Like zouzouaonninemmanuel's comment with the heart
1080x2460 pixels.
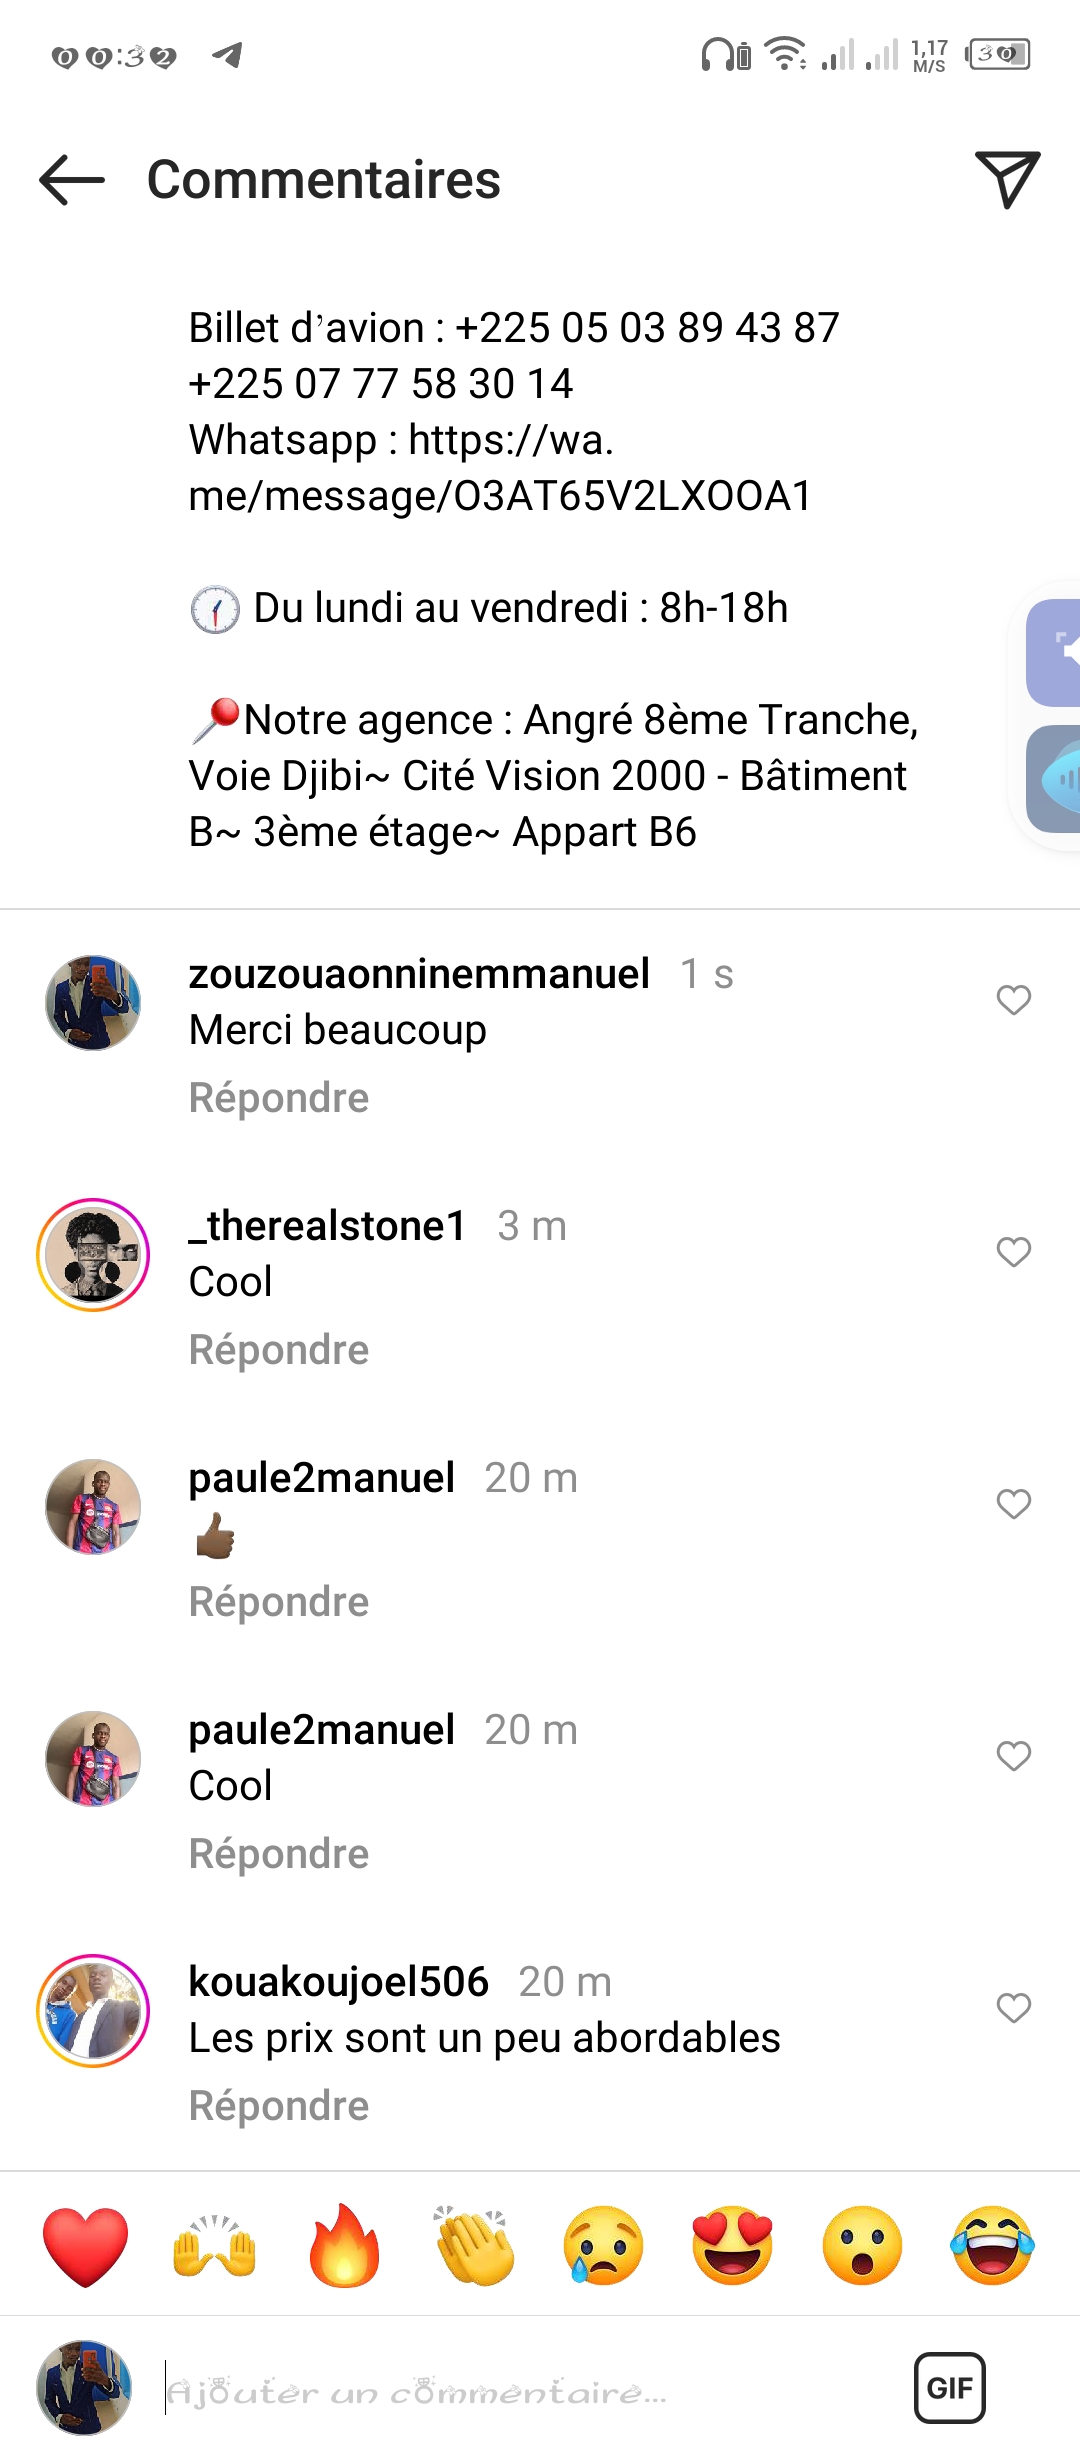1013,1000
